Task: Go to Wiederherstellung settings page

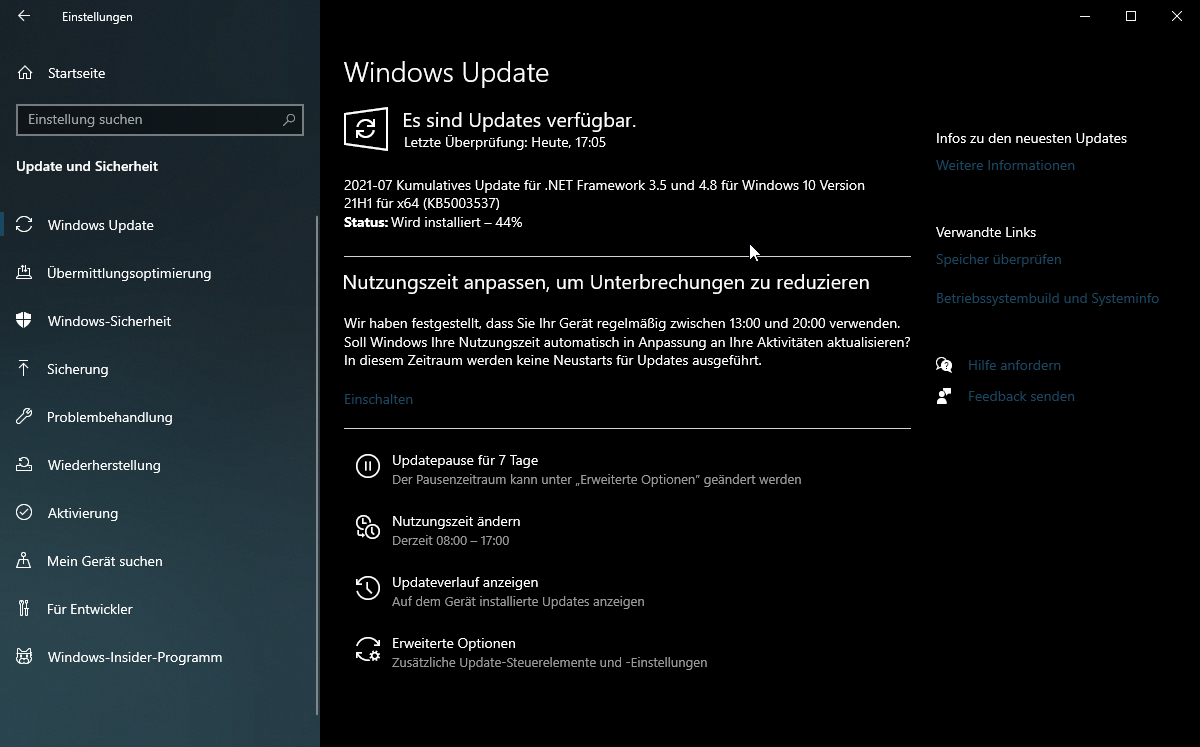Action: click(x=103, y=465)
